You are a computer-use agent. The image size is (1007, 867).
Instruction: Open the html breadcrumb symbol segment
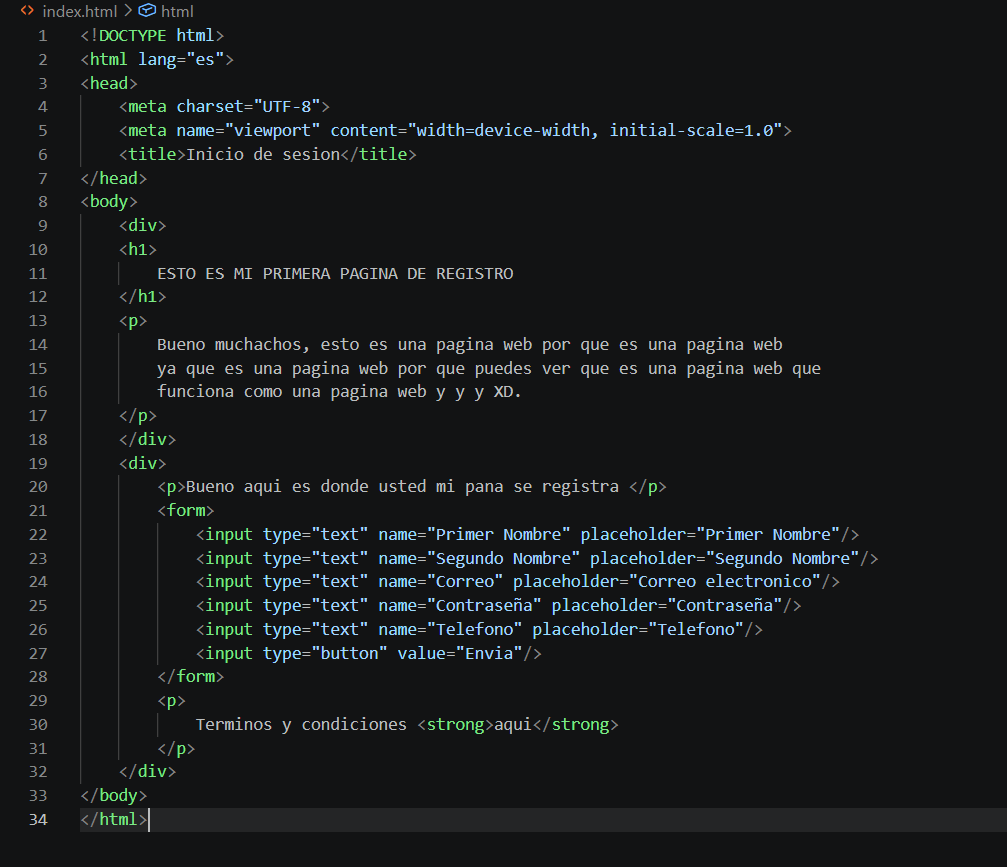click(x=177, y=12)
